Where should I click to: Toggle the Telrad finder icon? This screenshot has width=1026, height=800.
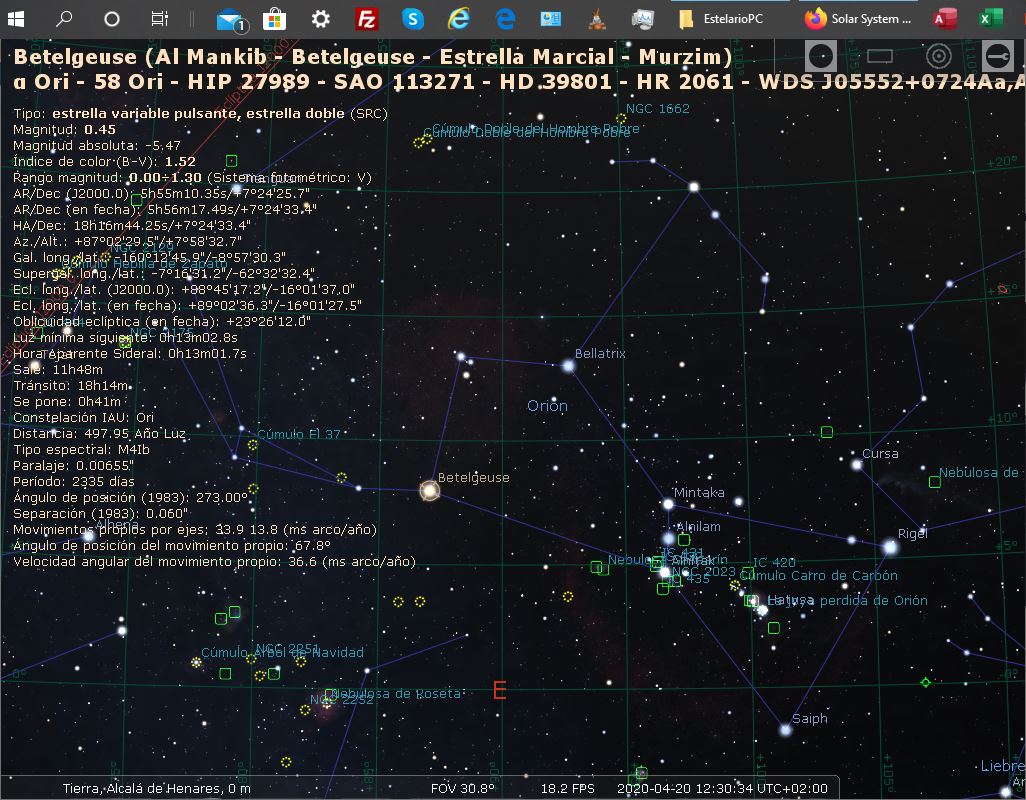938,56
